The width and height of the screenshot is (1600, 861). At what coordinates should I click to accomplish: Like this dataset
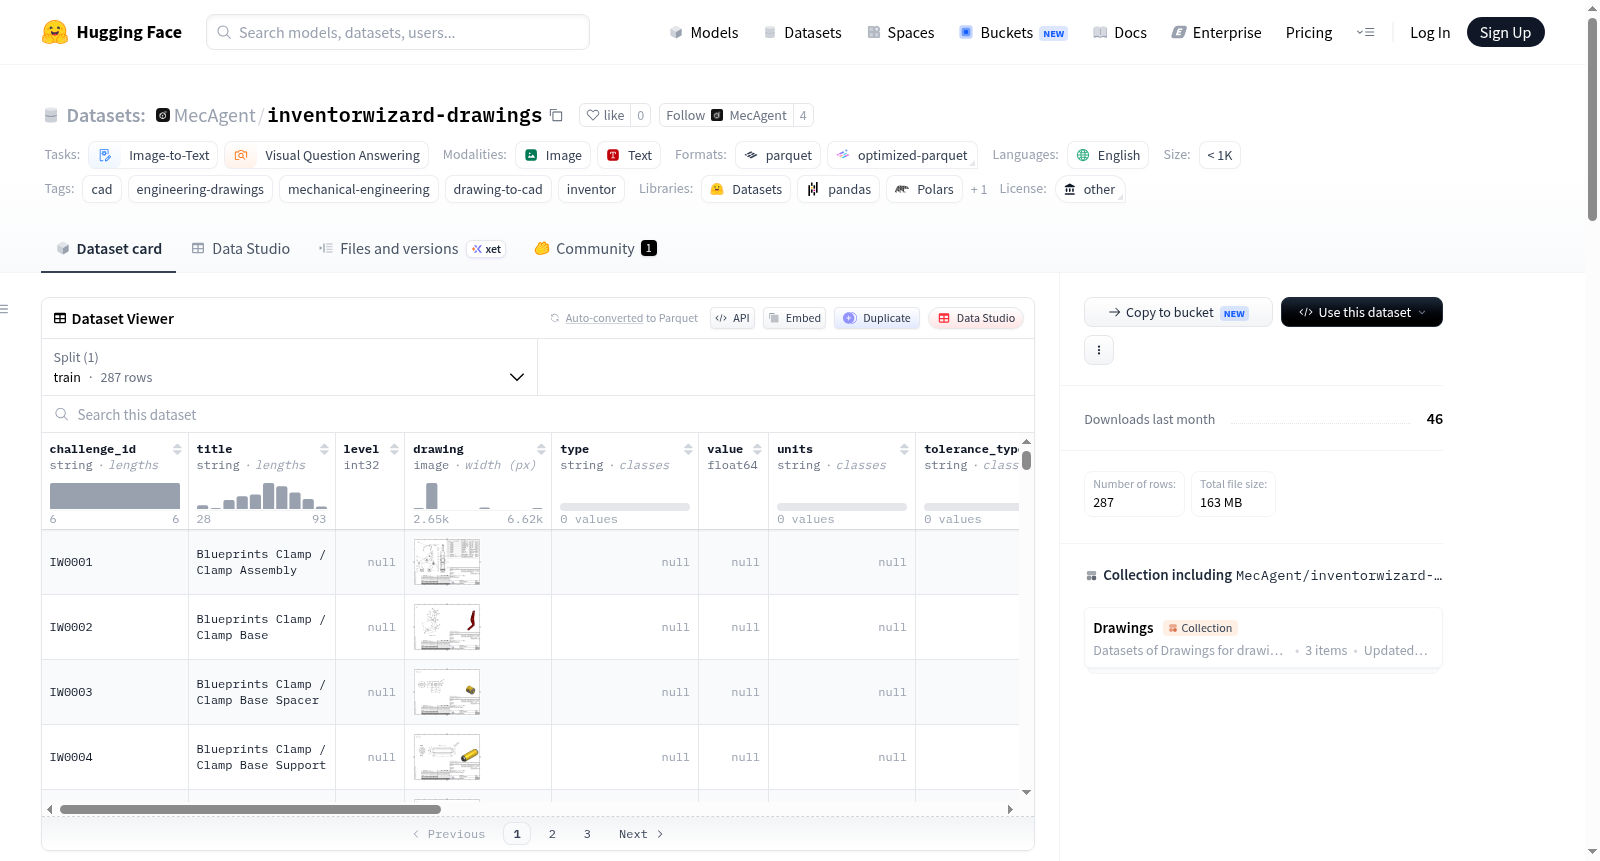[605, 115]
